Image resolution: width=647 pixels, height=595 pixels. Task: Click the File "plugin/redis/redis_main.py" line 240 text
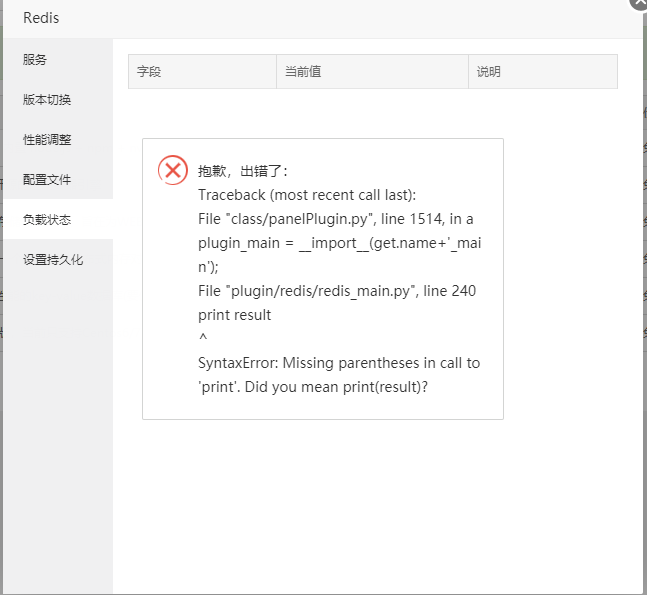[337, 291]
